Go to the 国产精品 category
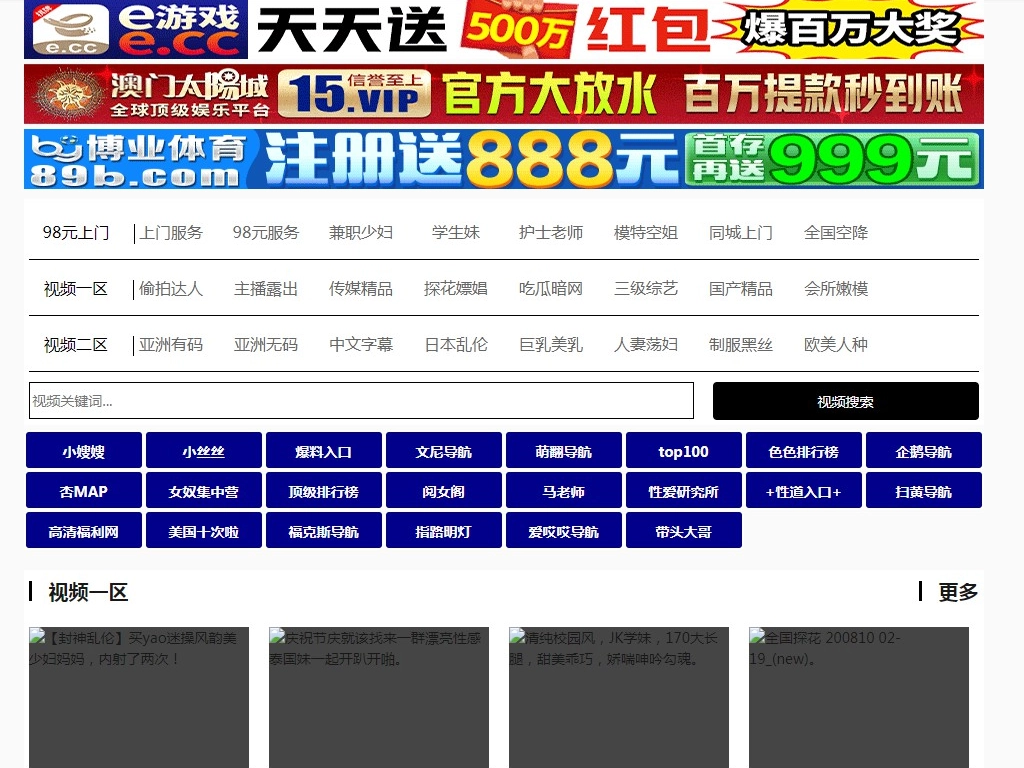This screenshot has height=768, width=1024. pyautogui.click(x=740, y=289)
